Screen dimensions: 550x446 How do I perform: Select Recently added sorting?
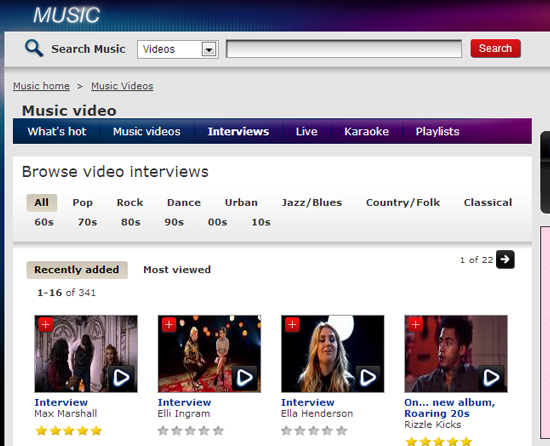[x=77, y=270]
